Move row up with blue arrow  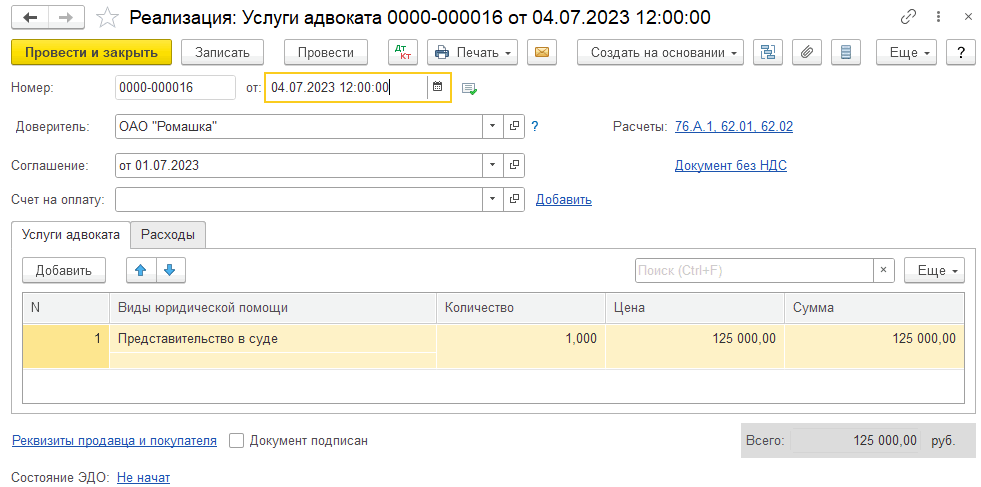[141, 270]
